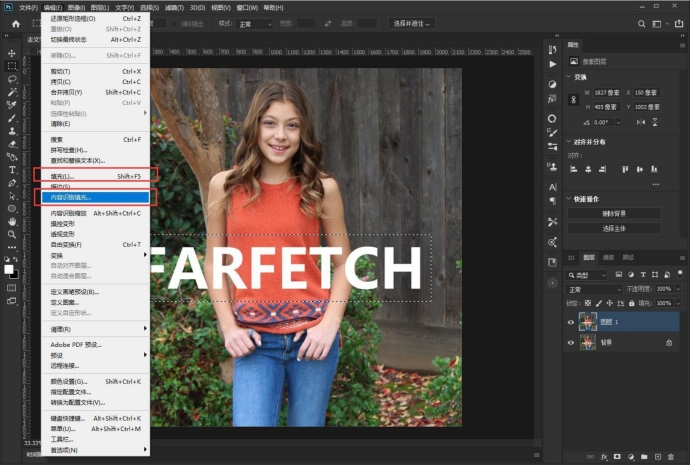The height and width of the screenshot is (465, 690).
Task: Click the foreground color swatch
Action: click(8, 269)
